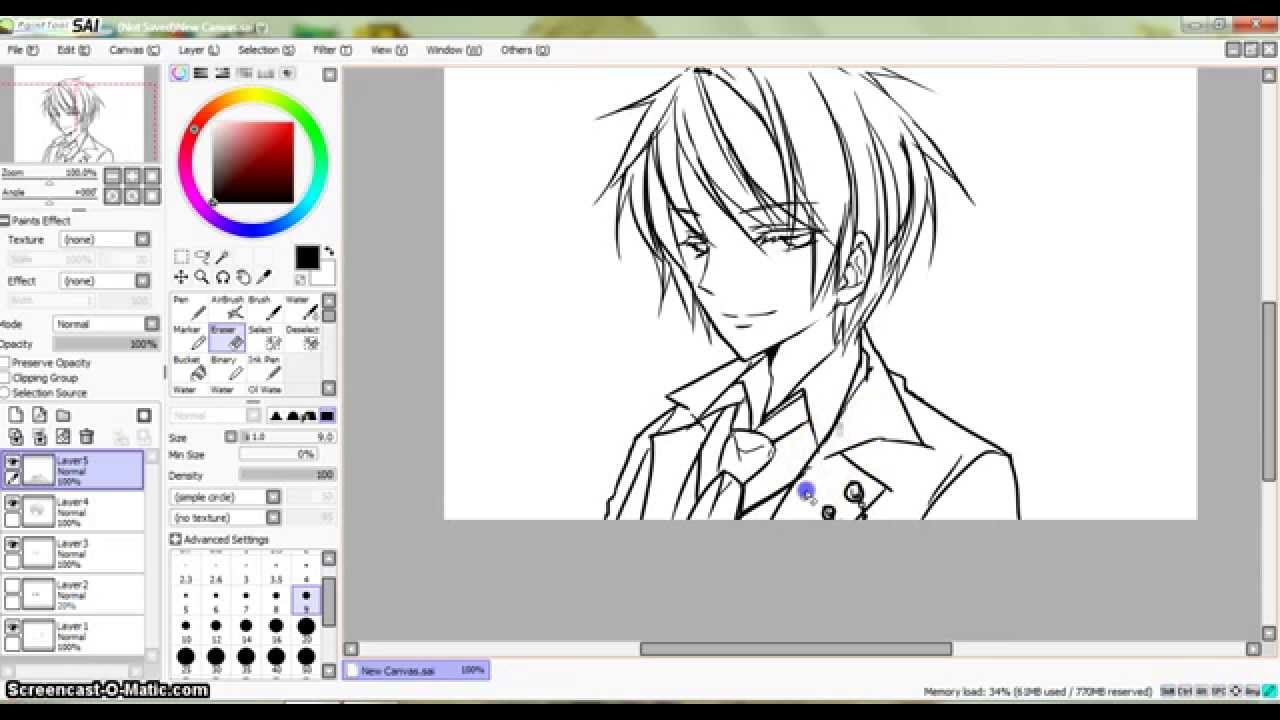Open the Layer menu
This screenshot has height=720, width=1280.
coord(199,50)
